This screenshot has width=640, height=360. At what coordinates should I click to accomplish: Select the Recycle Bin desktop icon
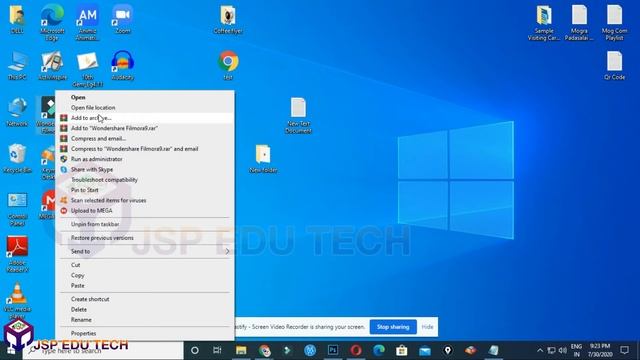tap(17, 159)
